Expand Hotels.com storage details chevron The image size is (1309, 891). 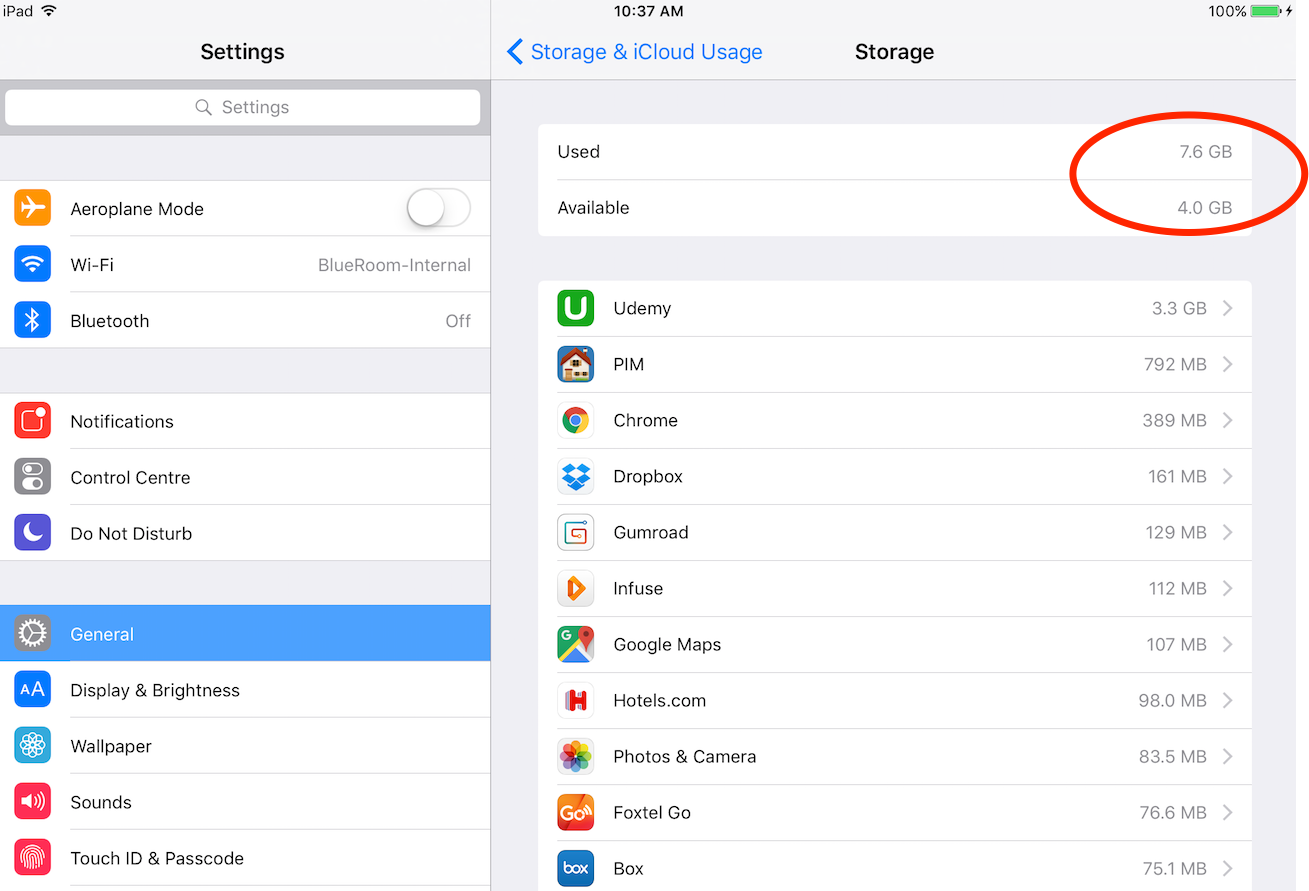(x=1227, y=700)
